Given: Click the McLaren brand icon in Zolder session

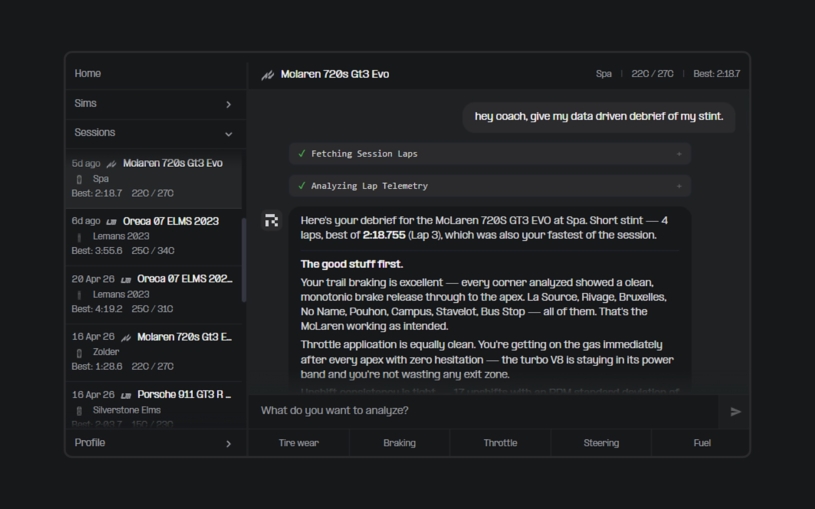Looking at the screenshot, I should pos(126,338).
